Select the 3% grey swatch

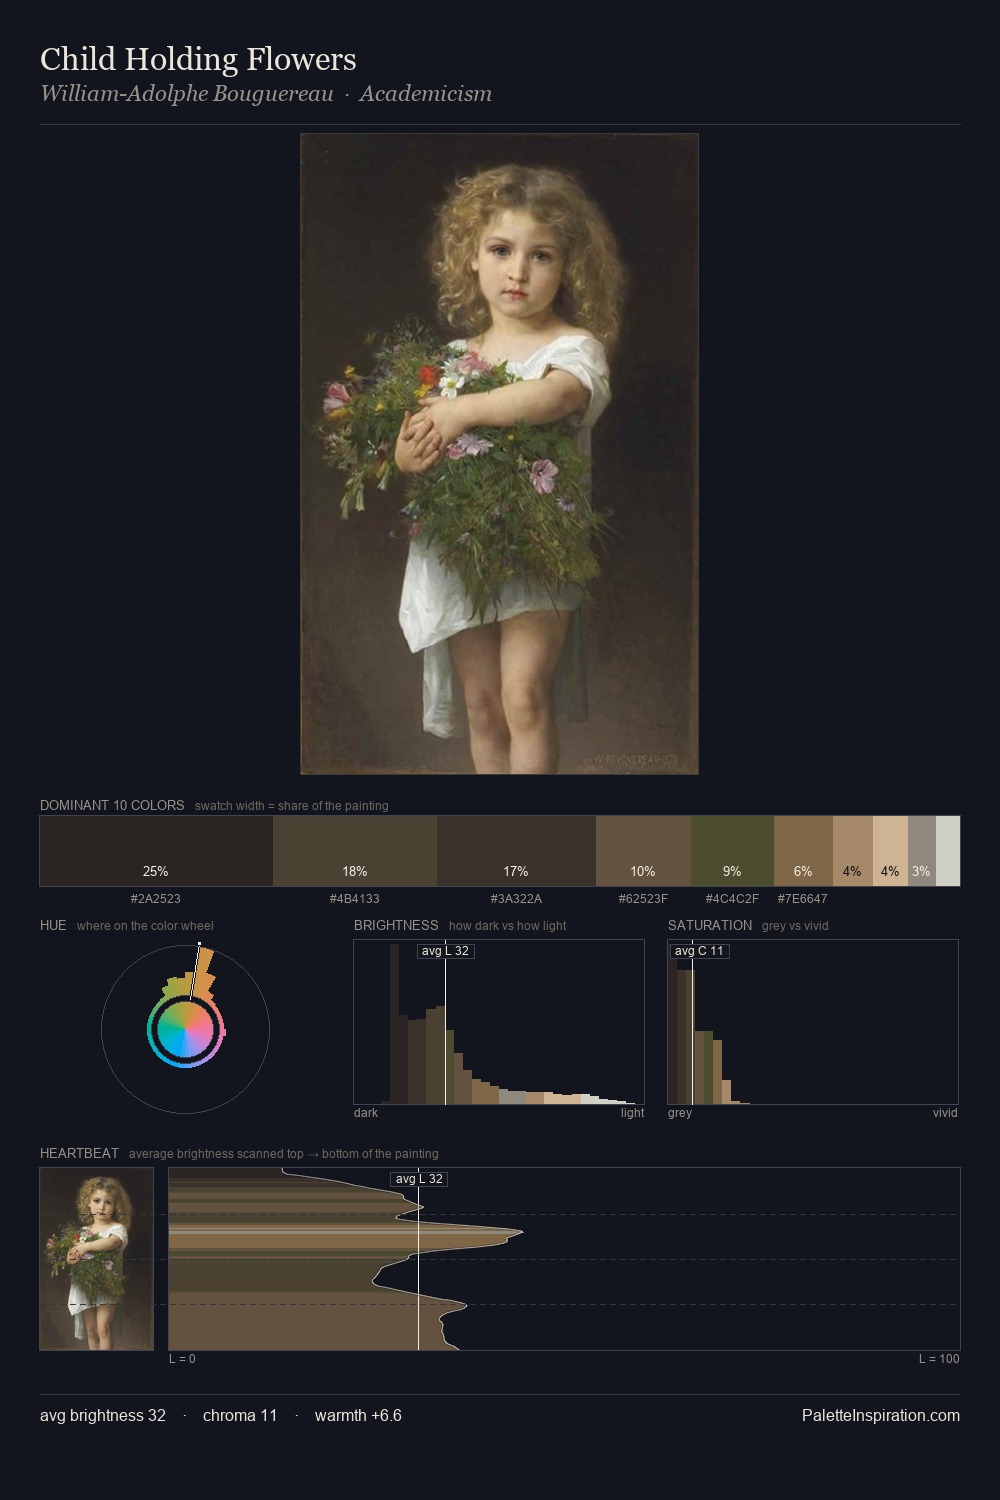(x=921, y=851)
